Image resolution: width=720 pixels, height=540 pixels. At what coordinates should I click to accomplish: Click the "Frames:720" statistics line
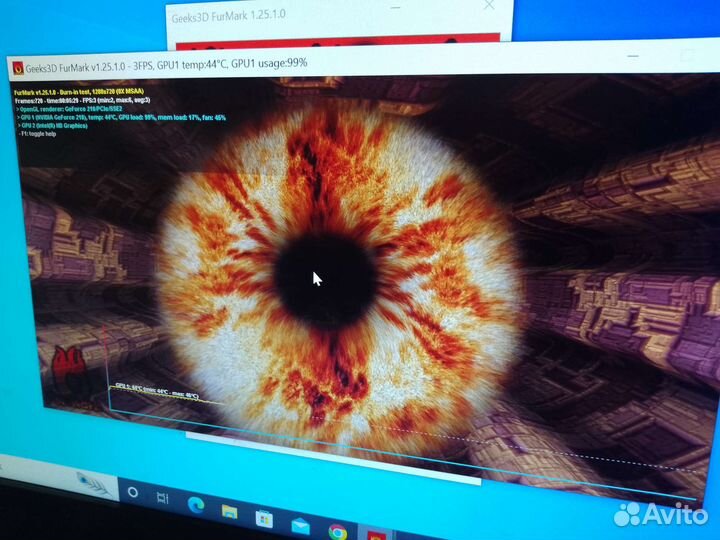(83, 100)
